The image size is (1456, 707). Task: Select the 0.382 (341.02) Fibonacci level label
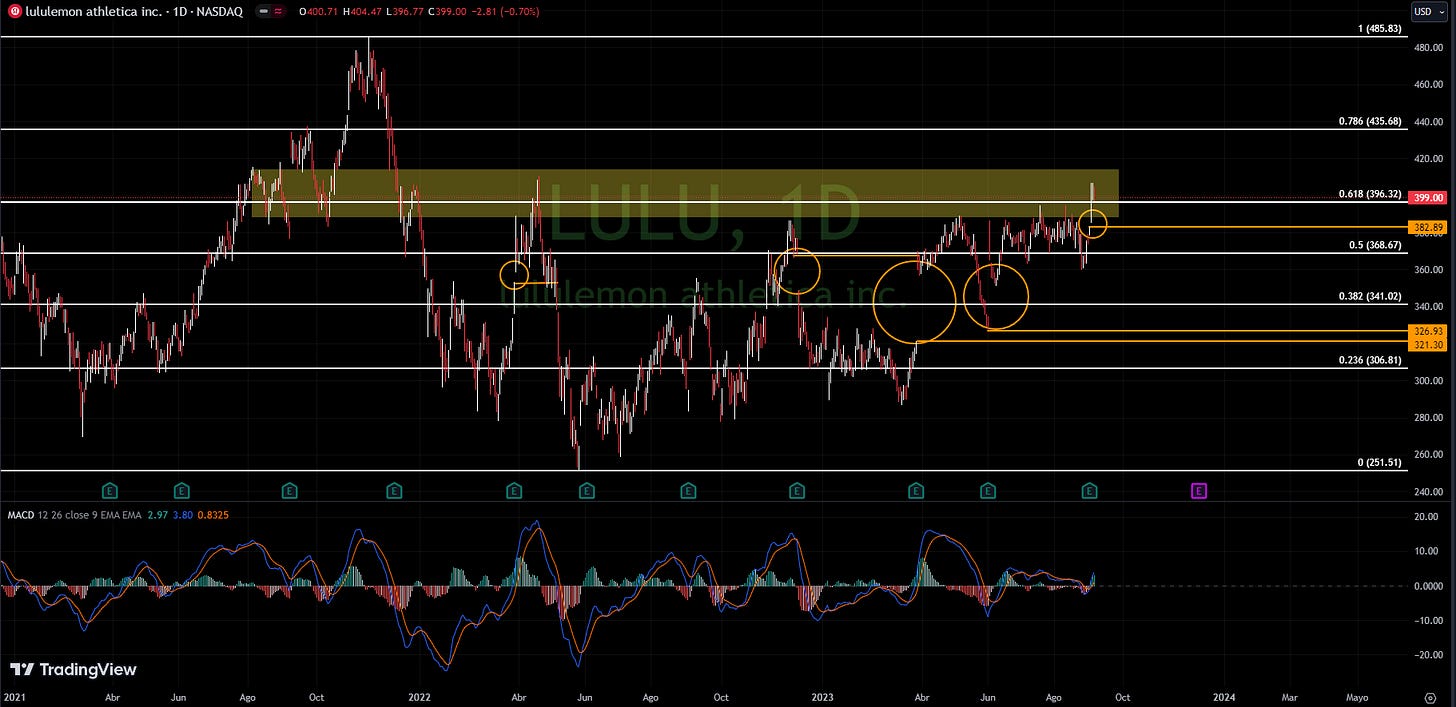coord(1368,297)
